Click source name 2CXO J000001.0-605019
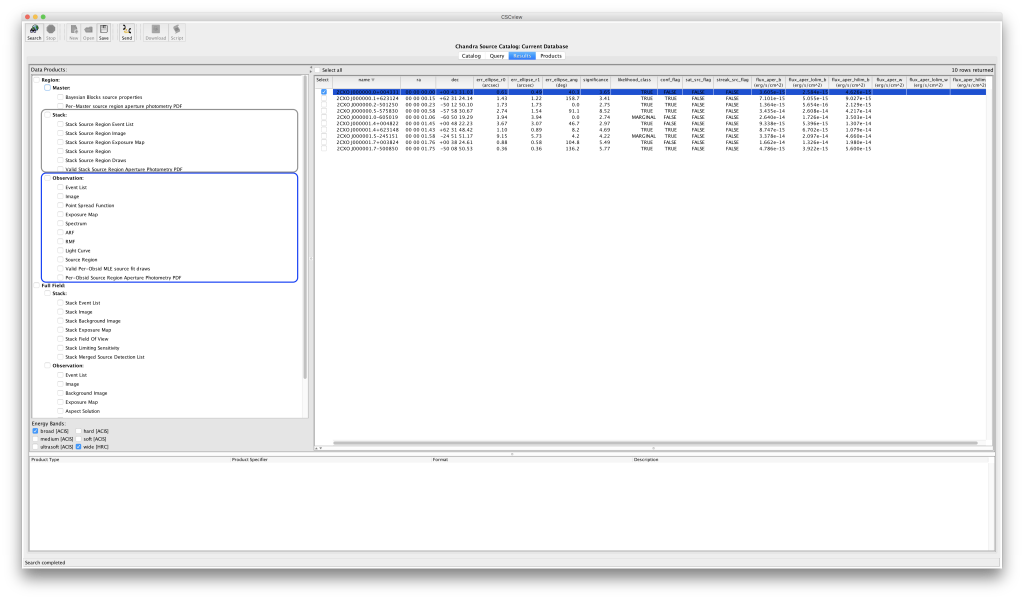The image size is (1024, 600). [x=367, y=118]
